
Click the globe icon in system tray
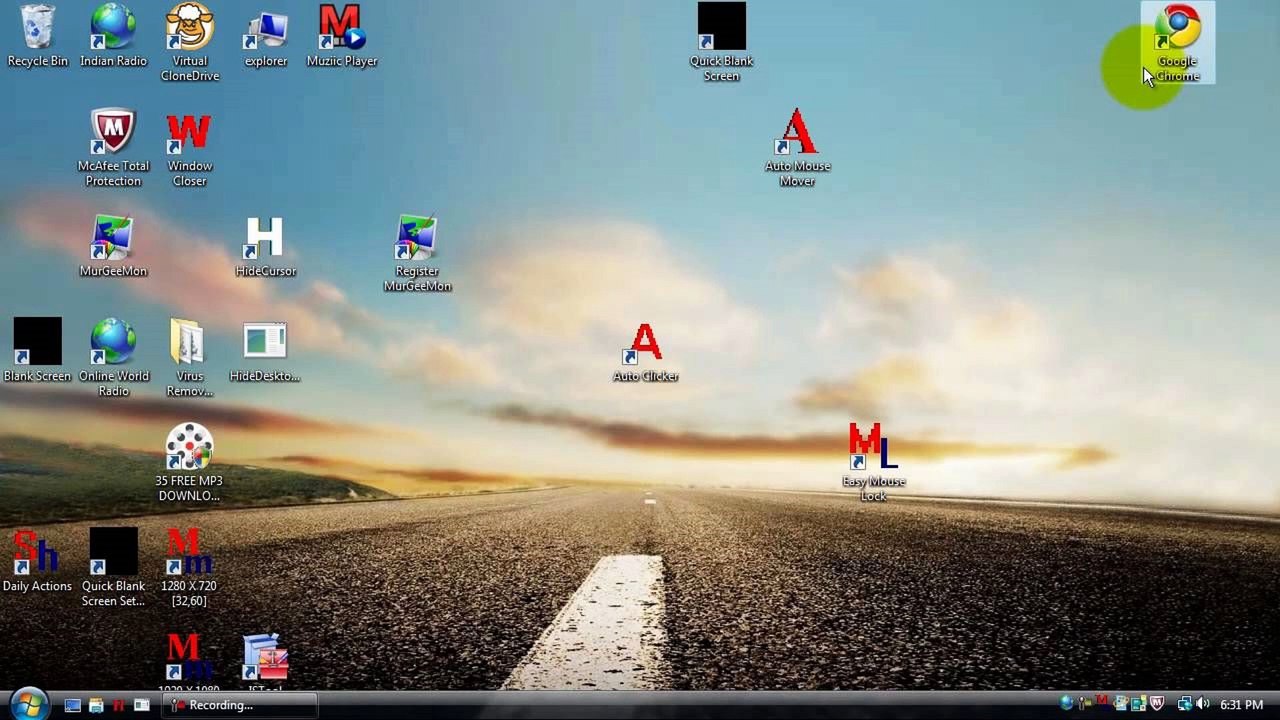coord(1067,704)
